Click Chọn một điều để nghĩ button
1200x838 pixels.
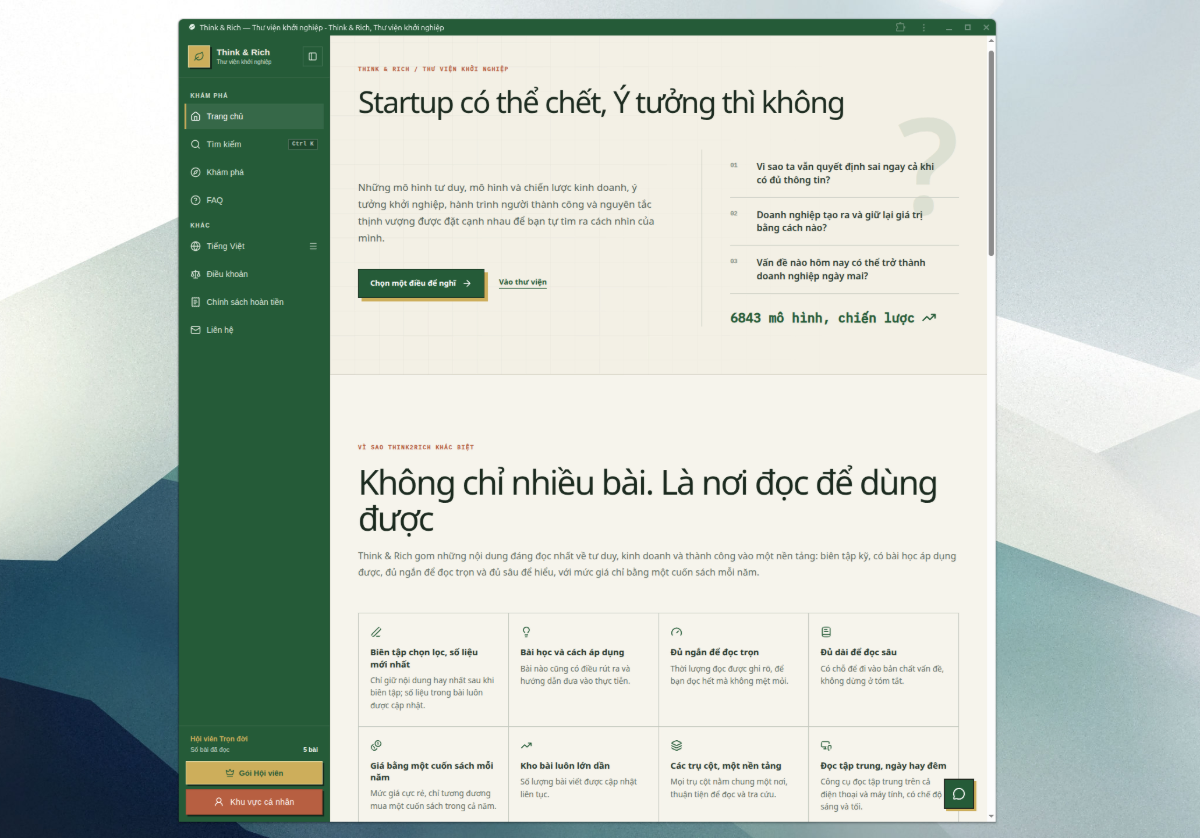(x=421, y=283)
